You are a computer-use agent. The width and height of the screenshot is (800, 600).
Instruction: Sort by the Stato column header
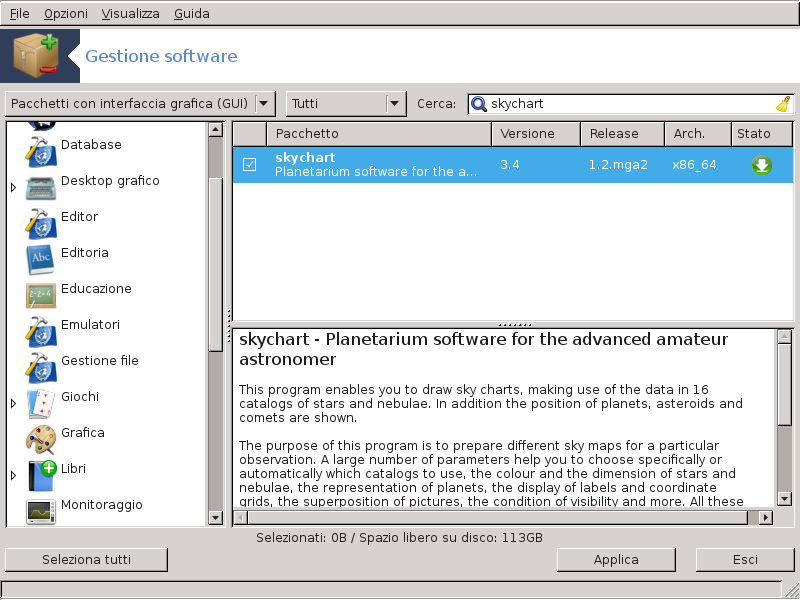[762, 134]
